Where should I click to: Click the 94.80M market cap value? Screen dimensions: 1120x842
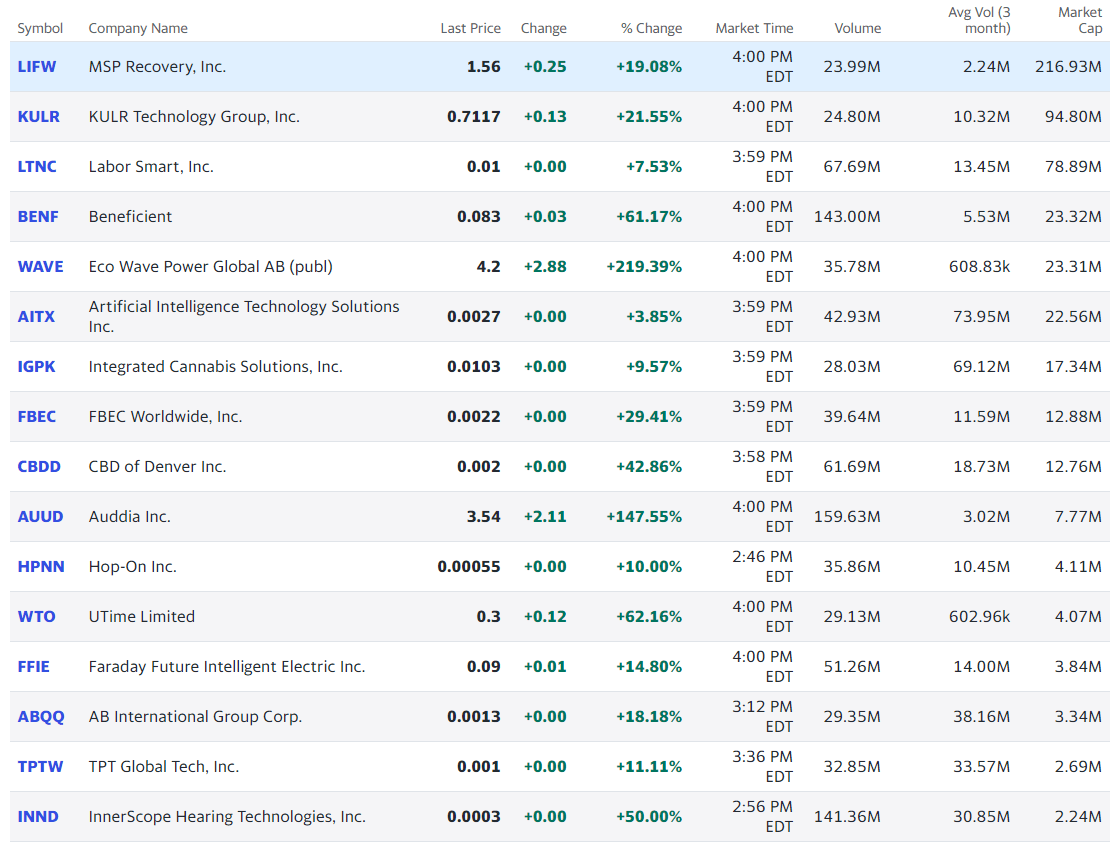tap(1074, 116)
